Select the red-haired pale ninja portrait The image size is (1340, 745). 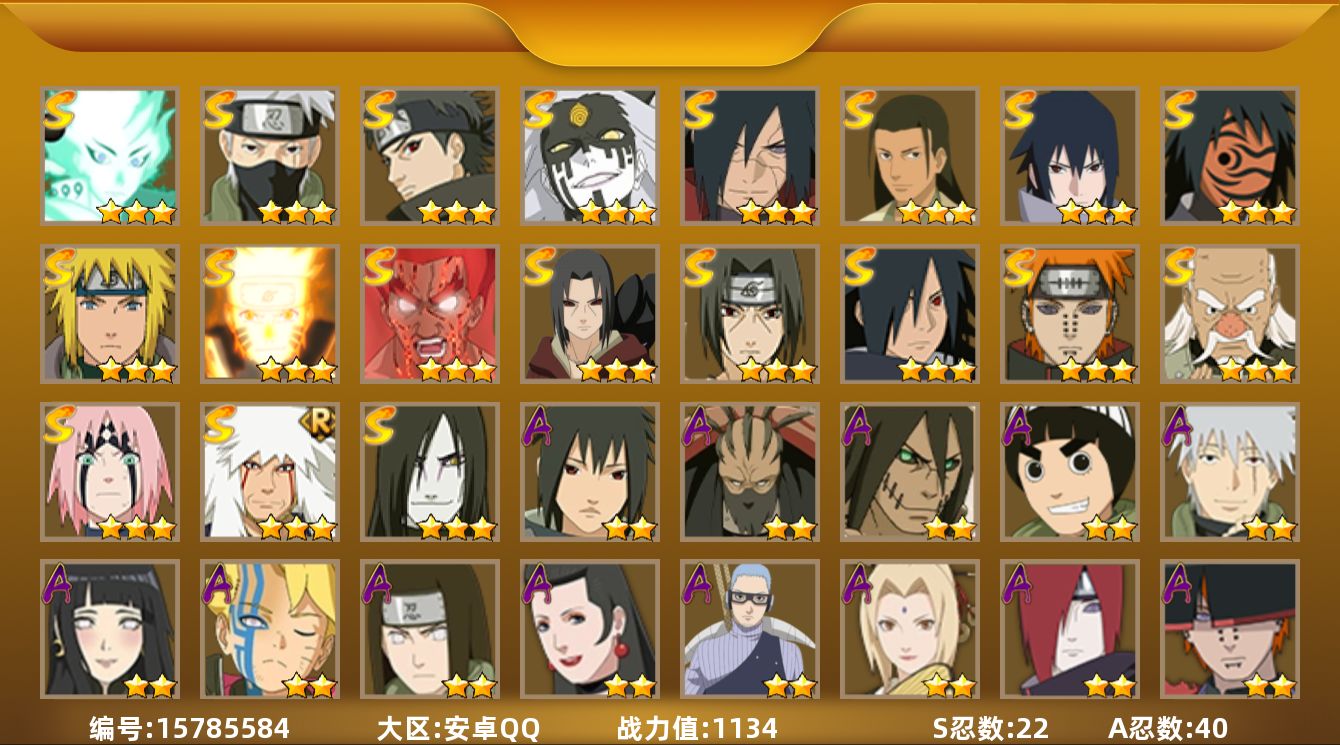pos(1070,629)
